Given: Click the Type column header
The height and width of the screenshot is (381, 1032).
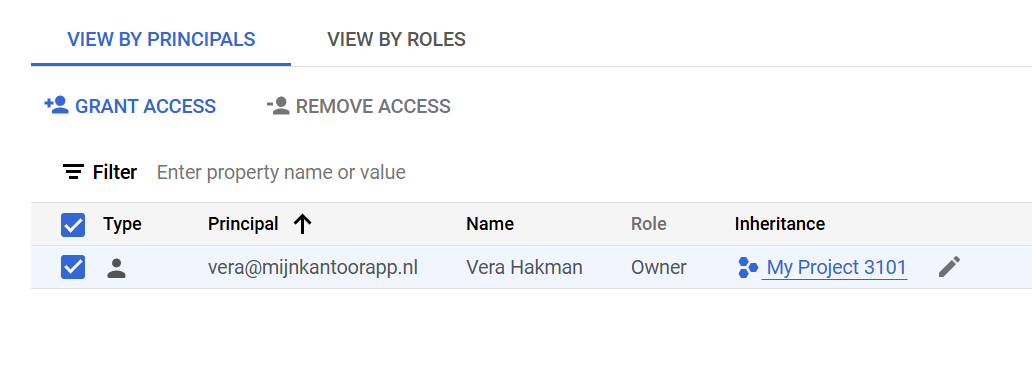Looking at the screenshot, I should coord(122,224).
